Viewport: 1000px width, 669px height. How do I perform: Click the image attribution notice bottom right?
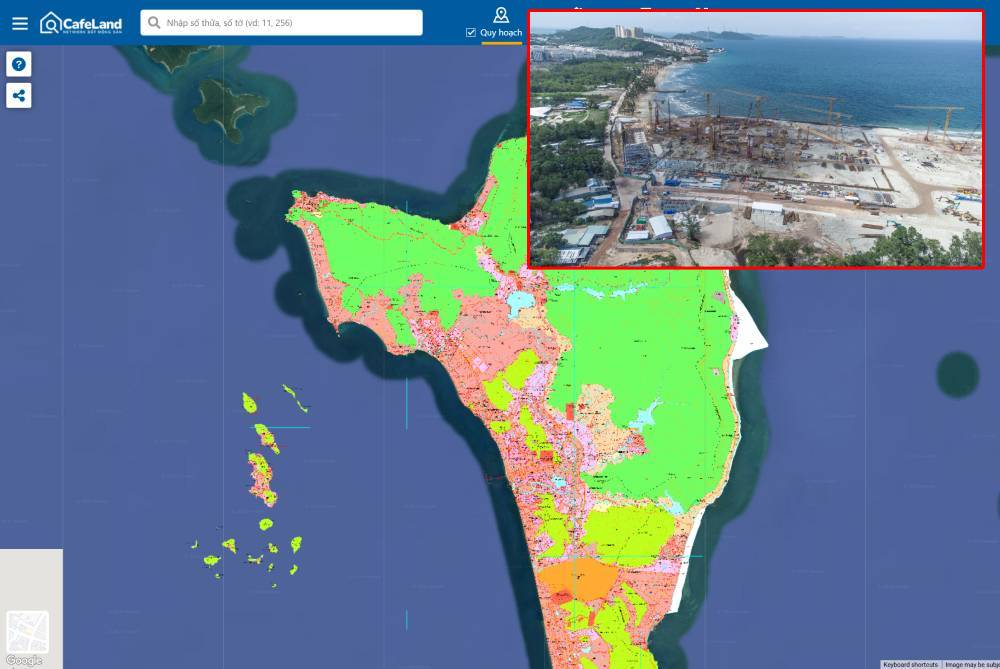(970, 663)
